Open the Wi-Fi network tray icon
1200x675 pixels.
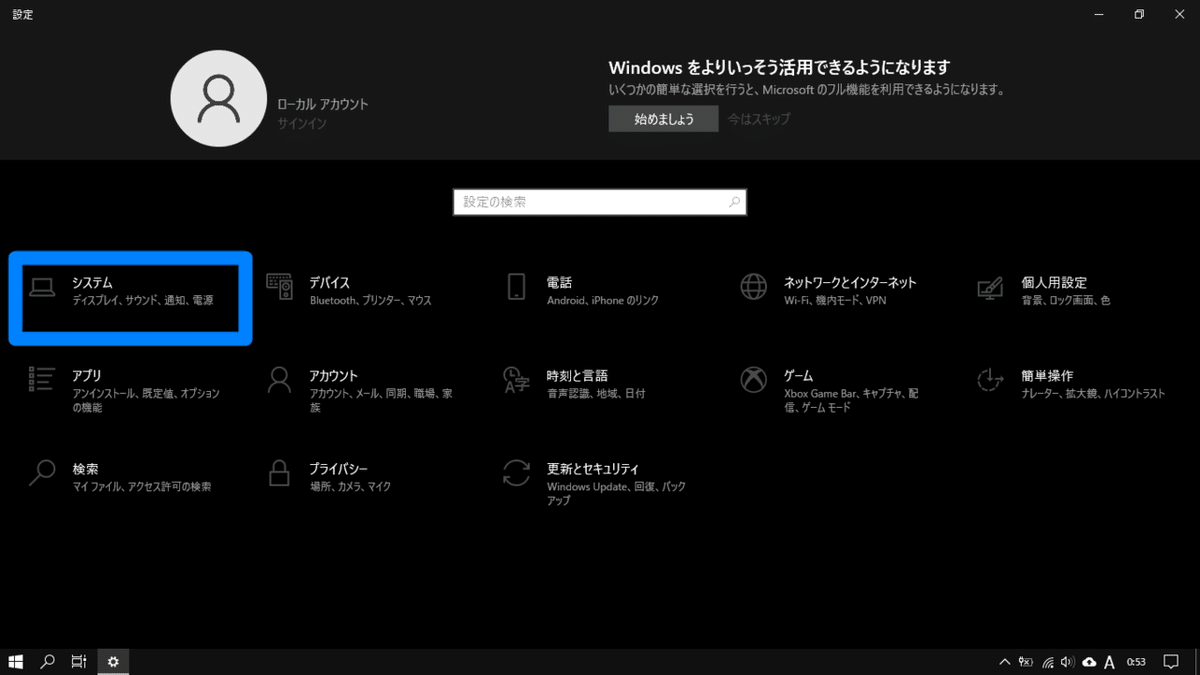[1047, 662]
